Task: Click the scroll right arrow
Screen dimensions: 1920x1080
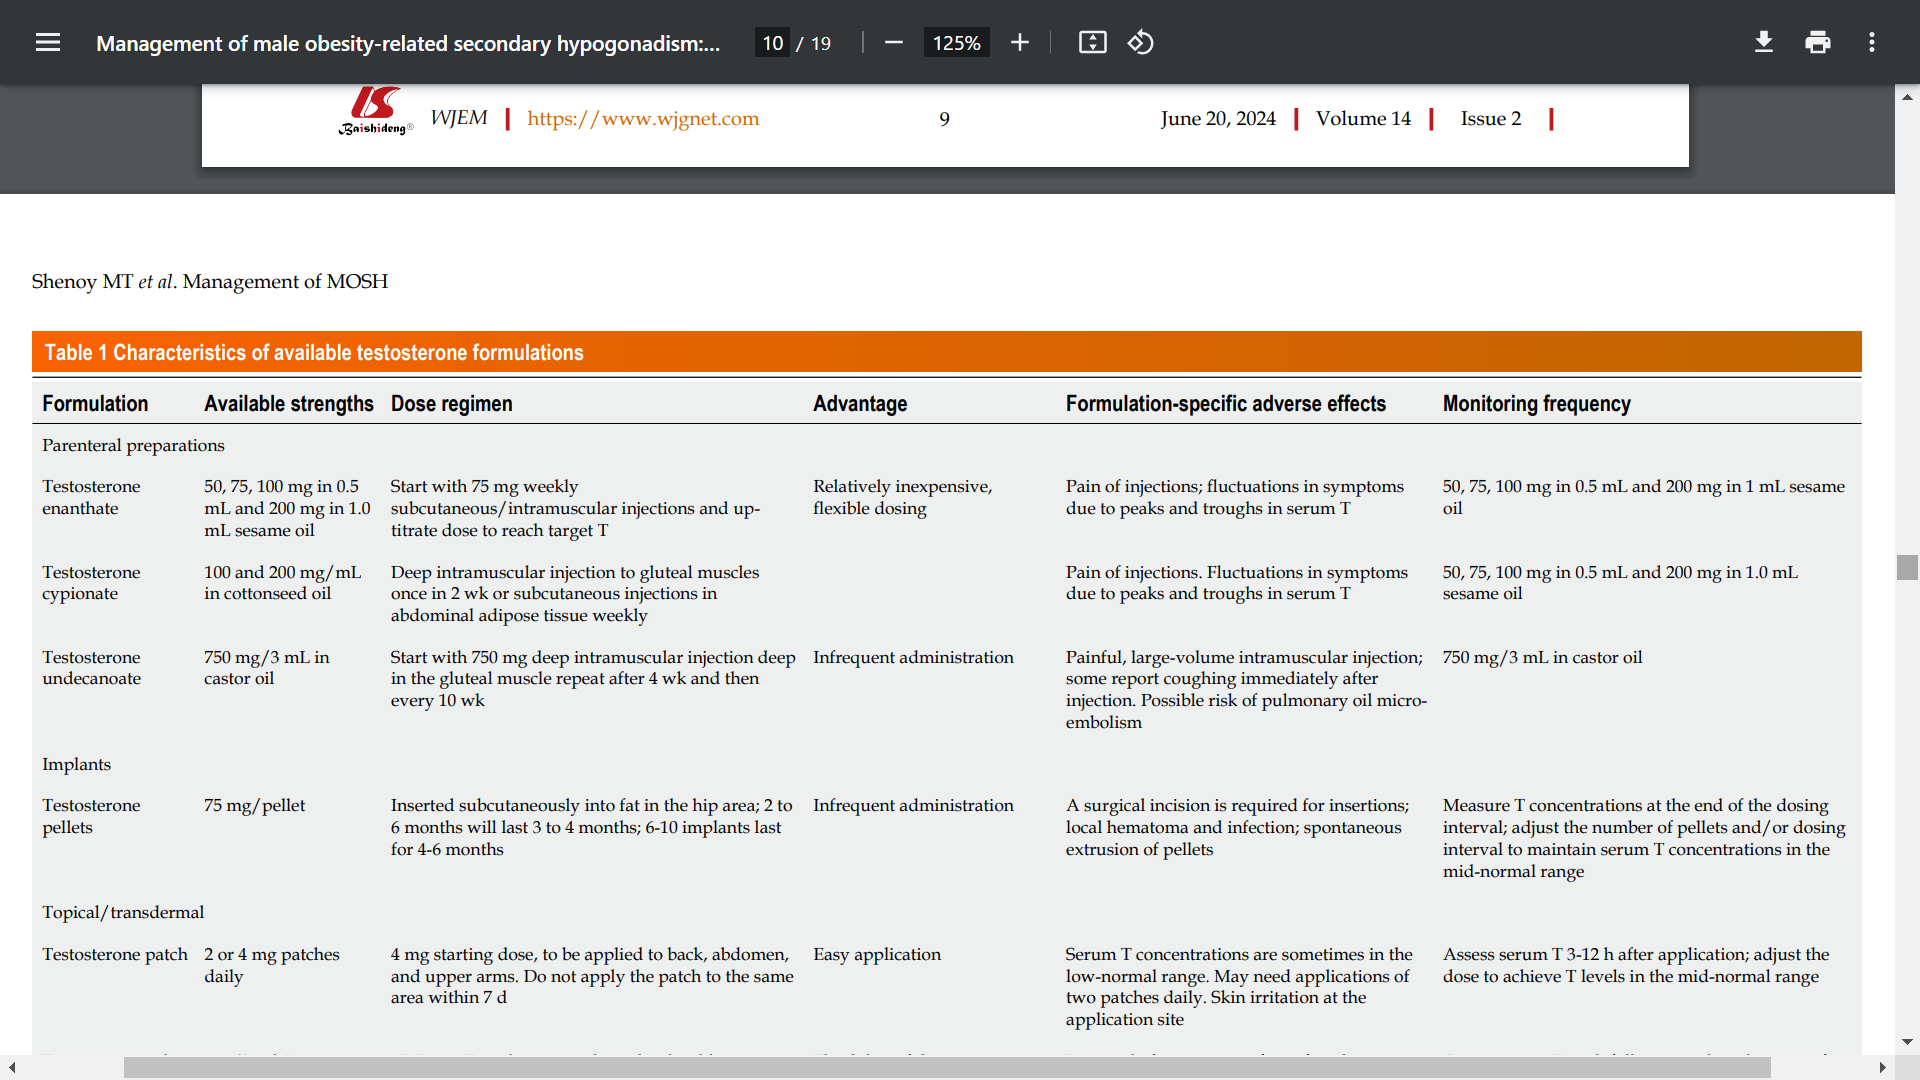Action: (1882, 1068)
